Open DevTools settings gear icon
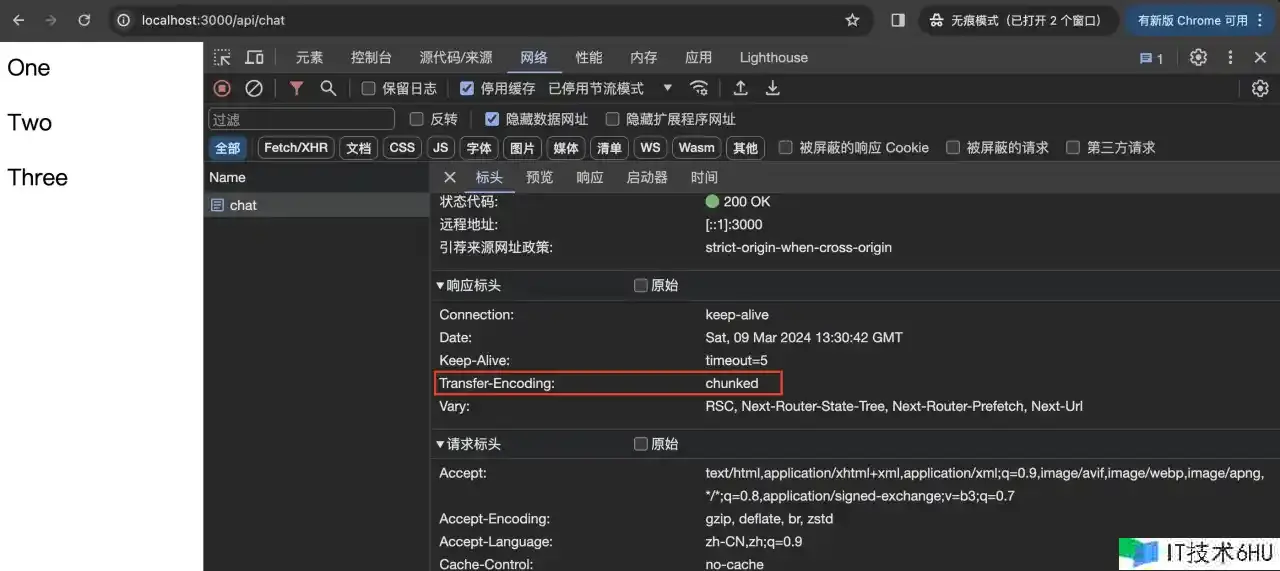This screenshot has height=571, width=1280. tap(1198, 57)
